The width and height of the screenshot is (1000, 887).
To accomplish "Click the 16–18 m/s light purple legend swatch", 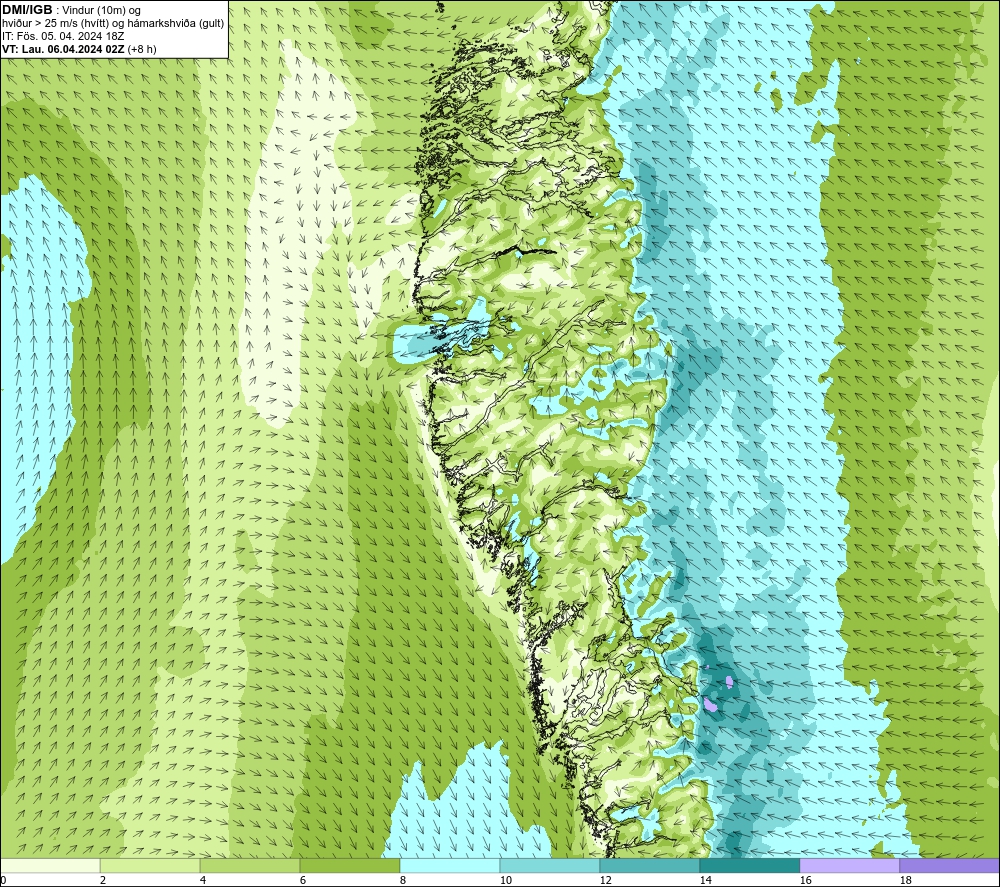I will point(849,866).
